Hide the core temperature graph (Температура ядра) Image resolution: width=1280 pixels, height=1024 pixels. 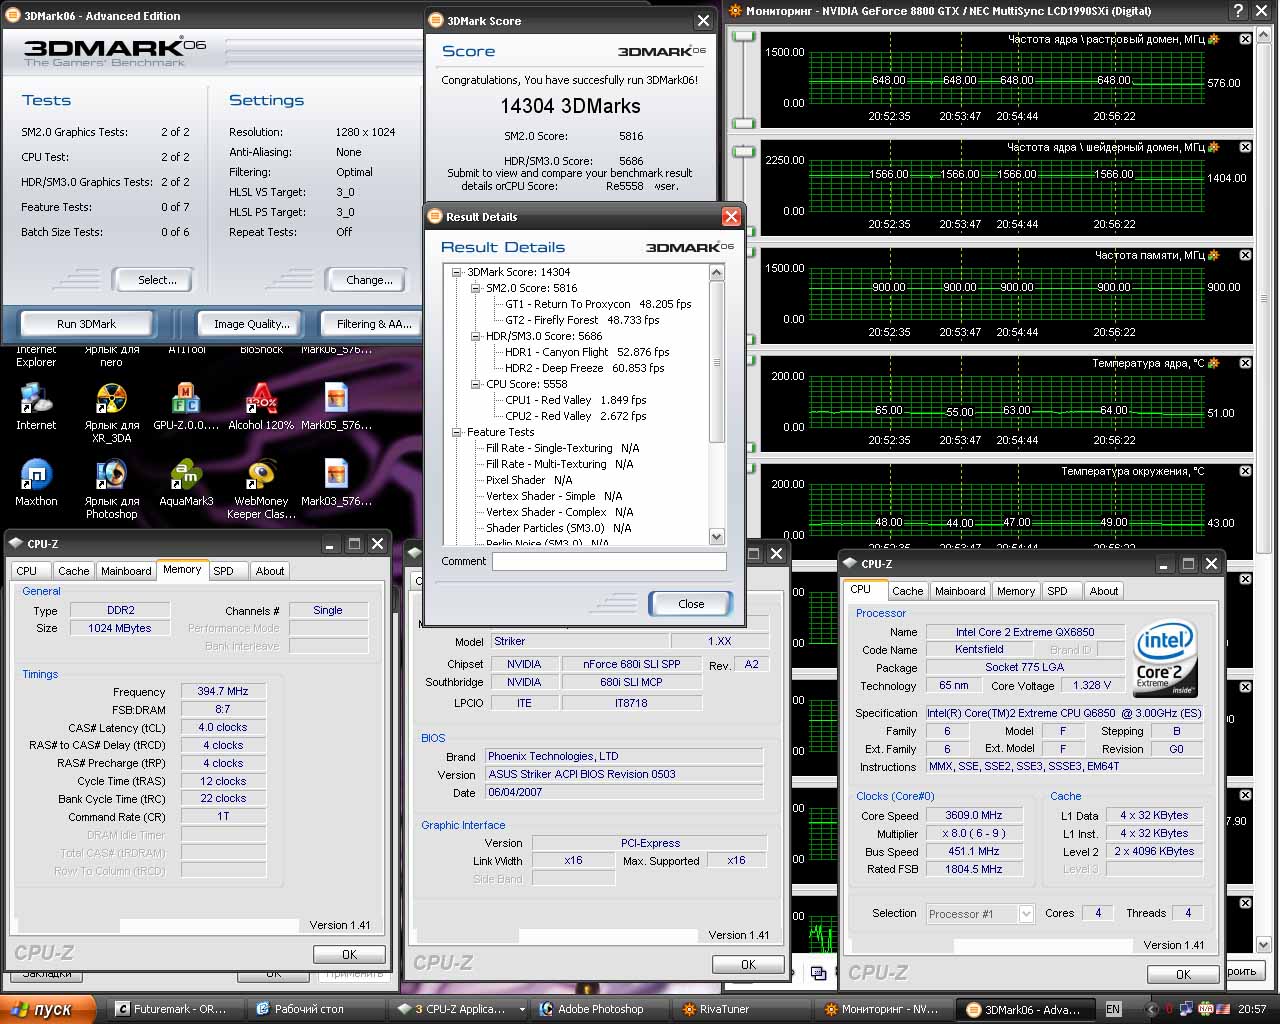(1245, 363)
